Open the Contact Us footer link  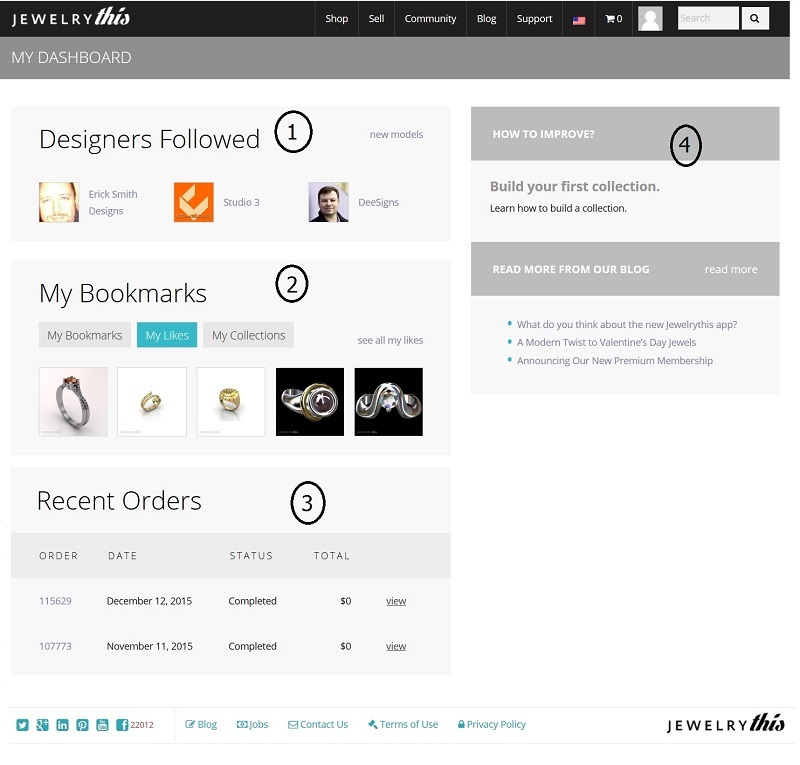318,725
